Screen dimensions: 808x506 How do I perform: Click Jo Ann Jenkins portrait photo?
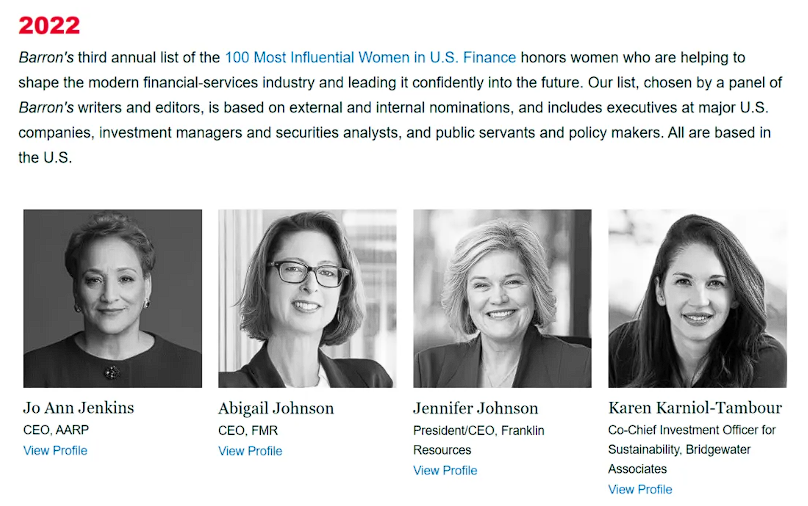pos(112,298)
